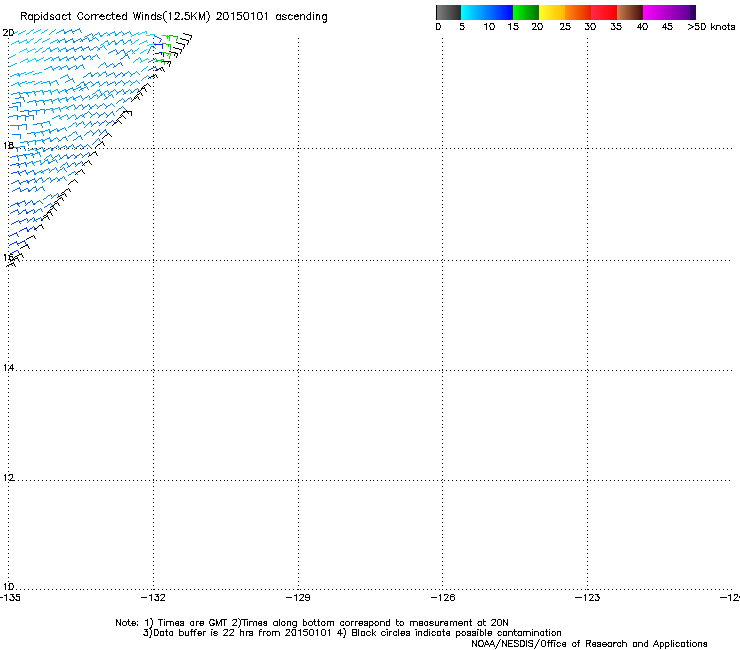
Task: Pick the yellow 20-25 knots color swatch
Action: coord(552,12)
